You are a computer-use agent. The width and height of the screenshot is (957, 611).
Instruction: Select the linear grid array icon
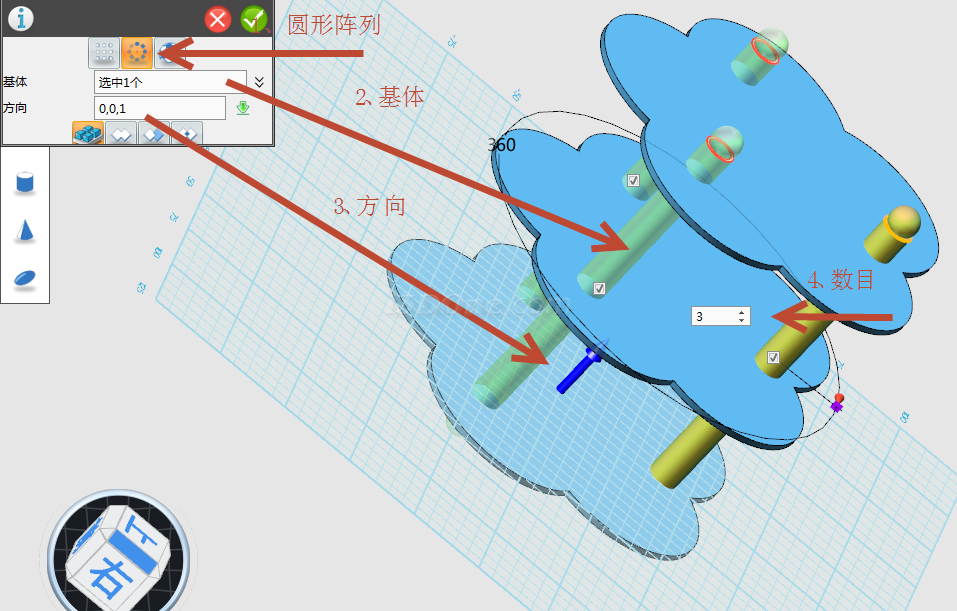[x=104, y=53]
